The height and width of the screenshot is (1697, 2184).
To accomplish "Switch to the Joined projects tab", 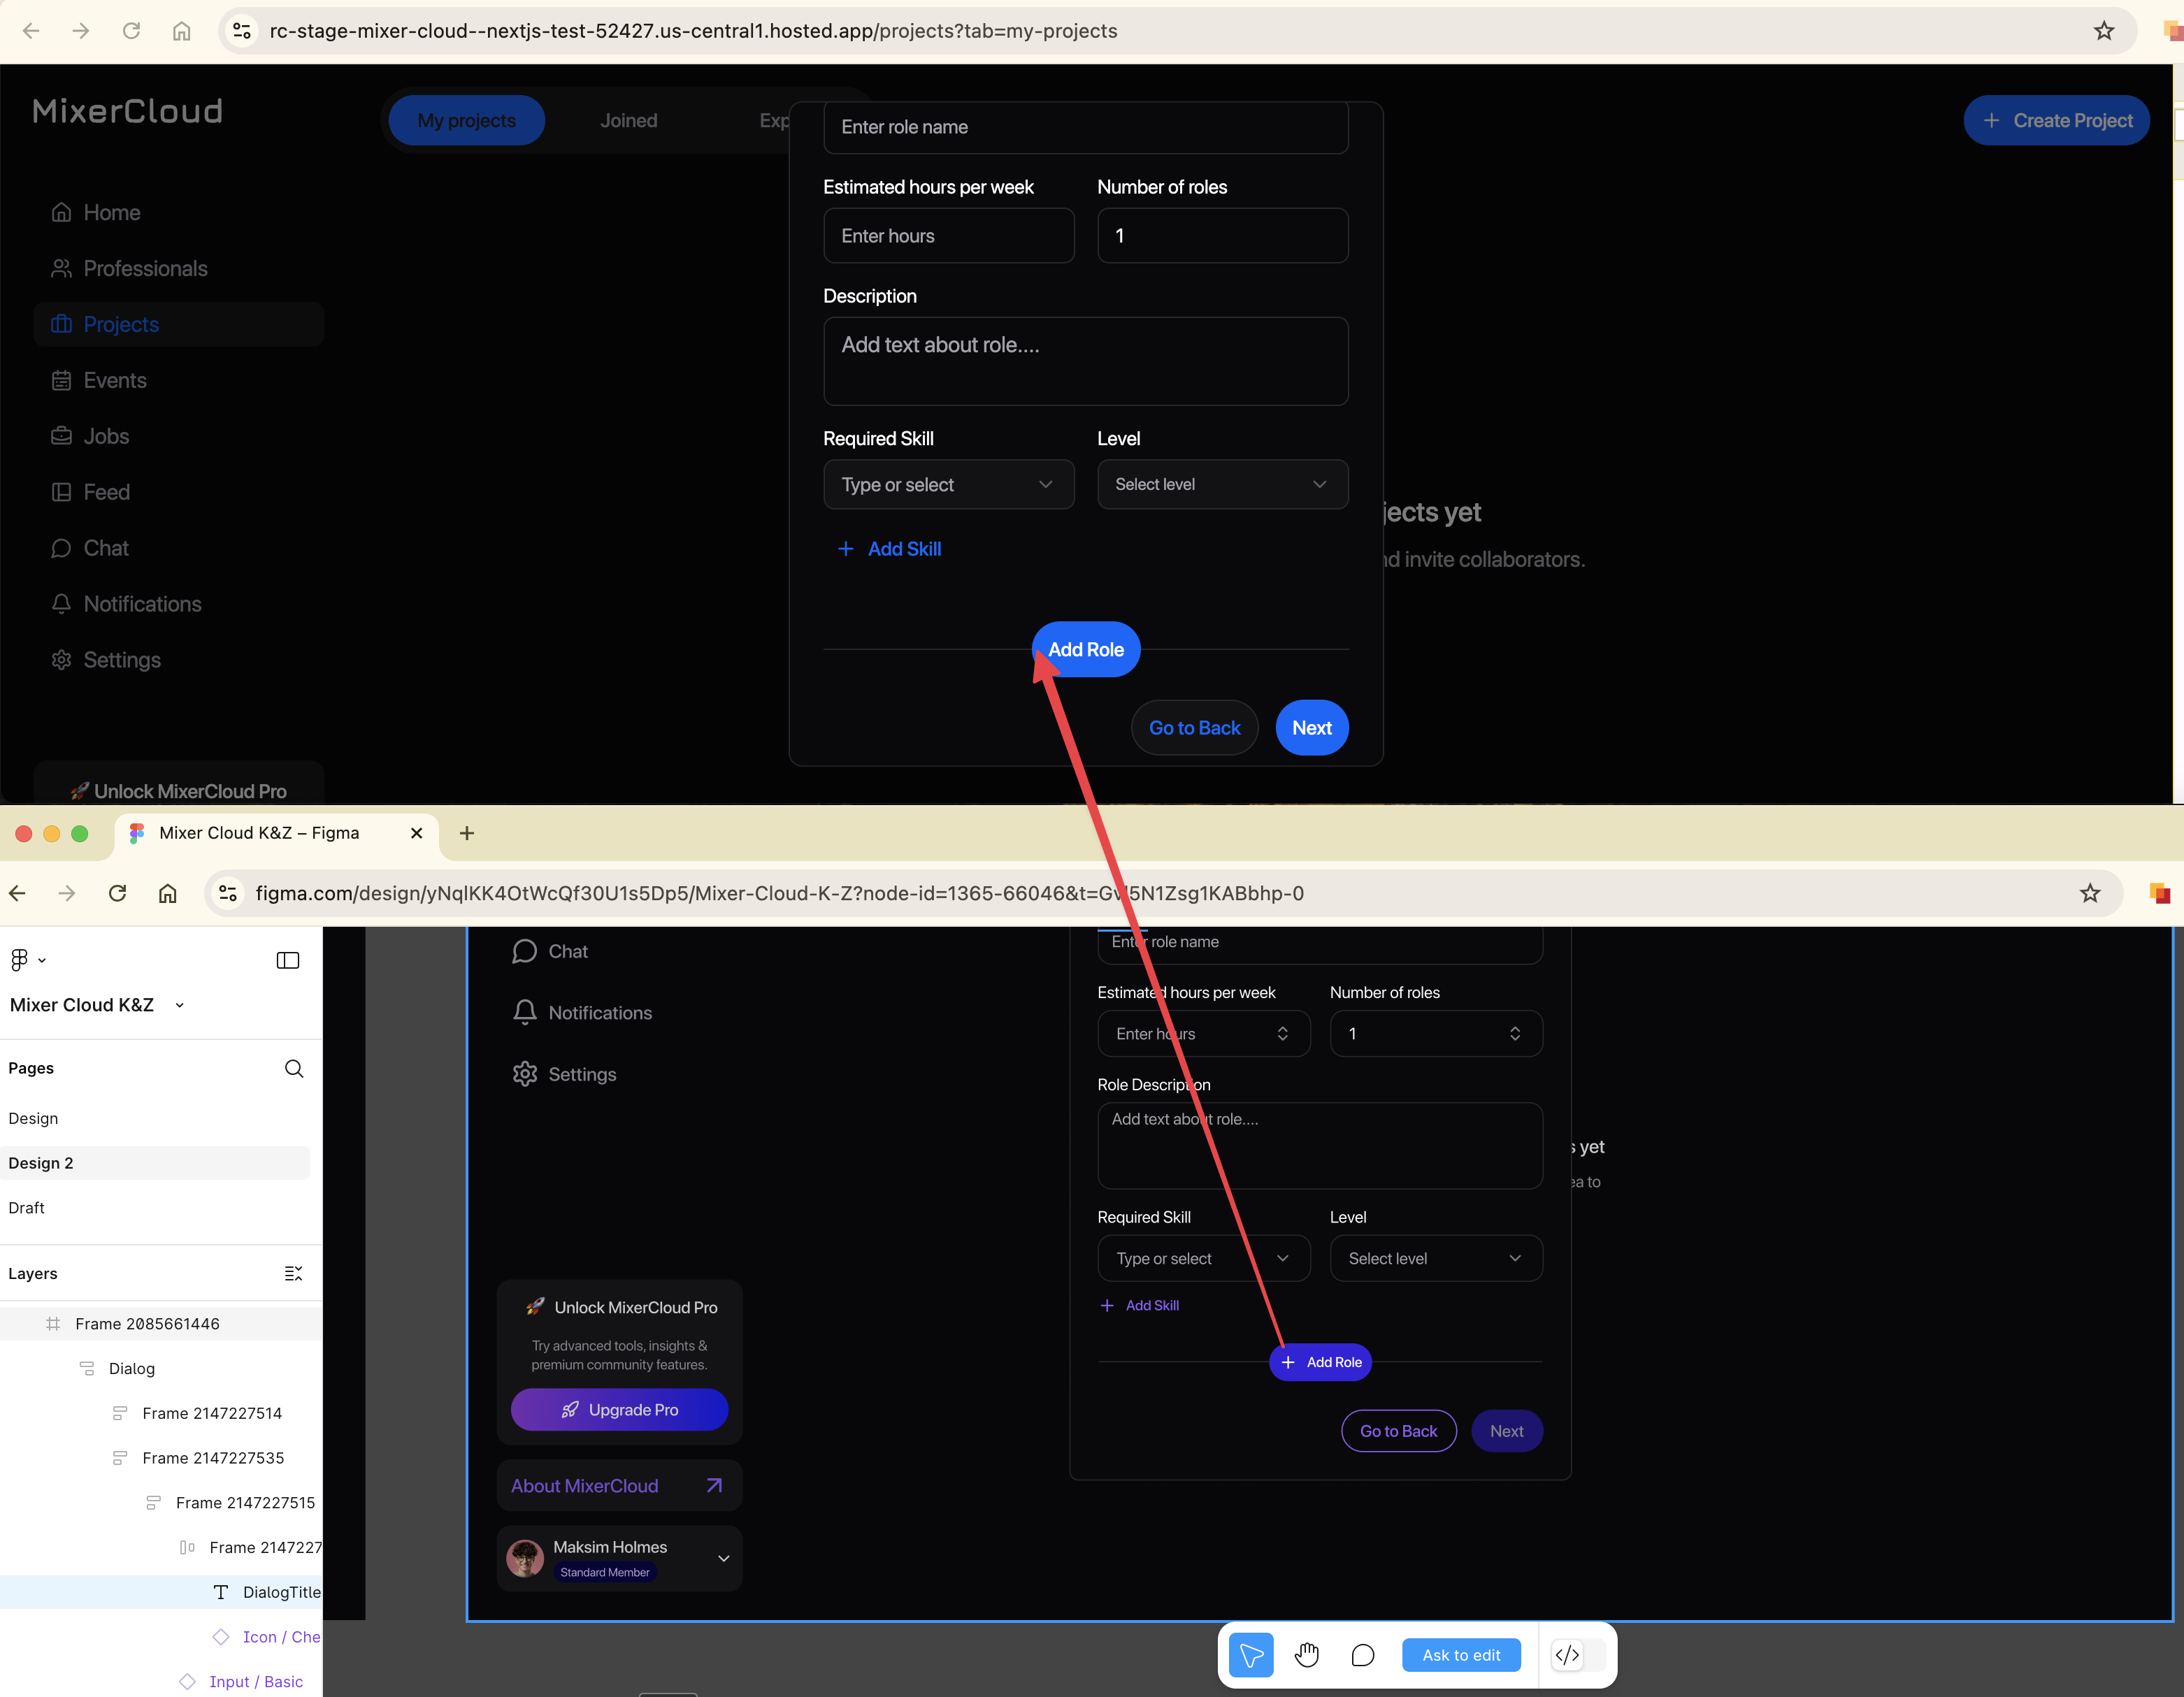I will [x=628, y=120].
